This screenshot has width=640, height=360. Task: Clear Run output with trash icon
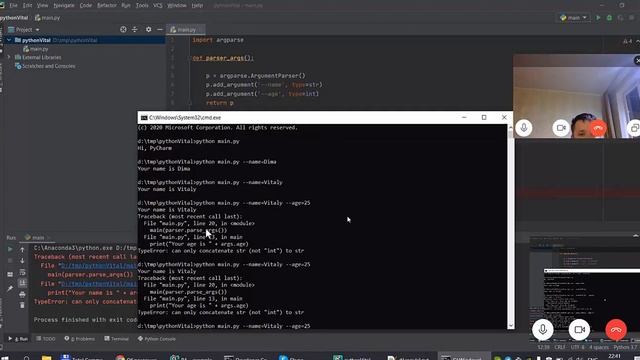tap(22, 305)
